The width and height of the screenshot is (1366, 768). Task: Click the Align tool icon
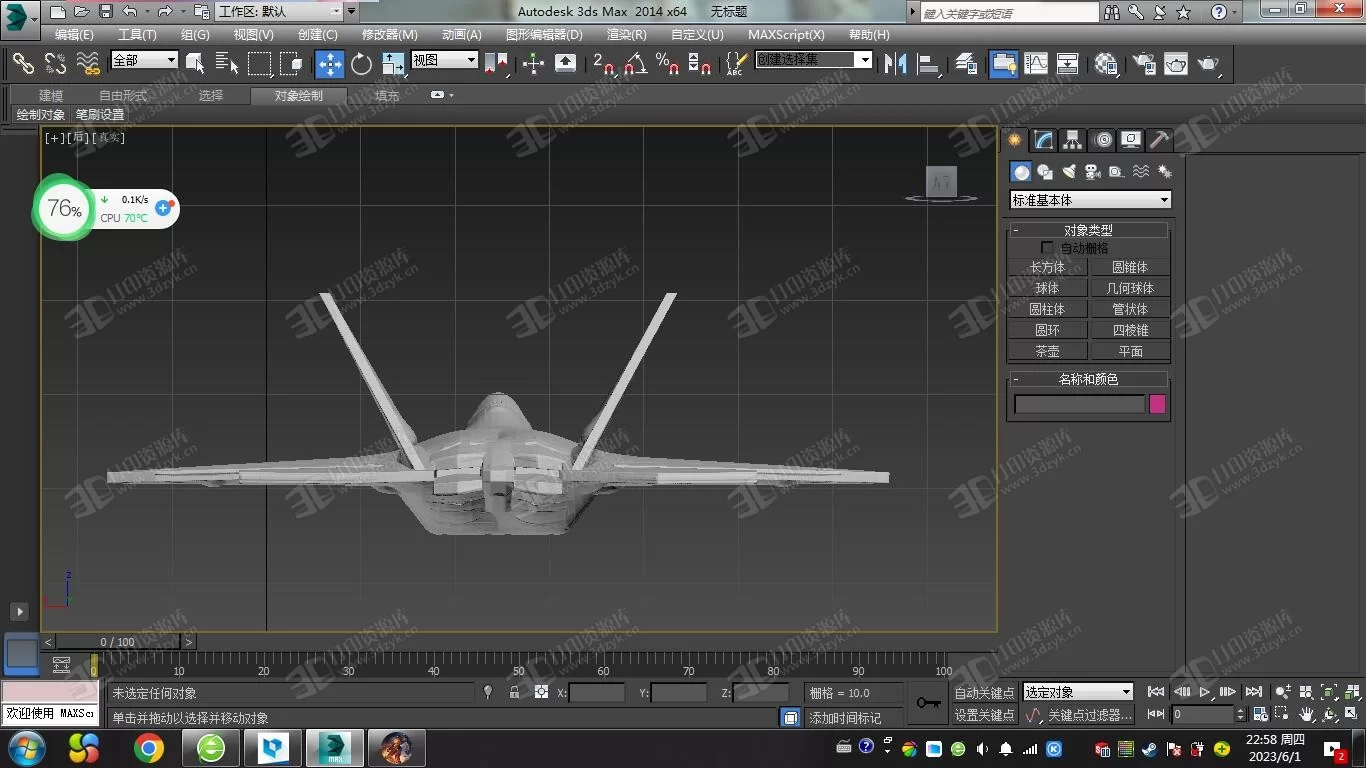[929, 64]
